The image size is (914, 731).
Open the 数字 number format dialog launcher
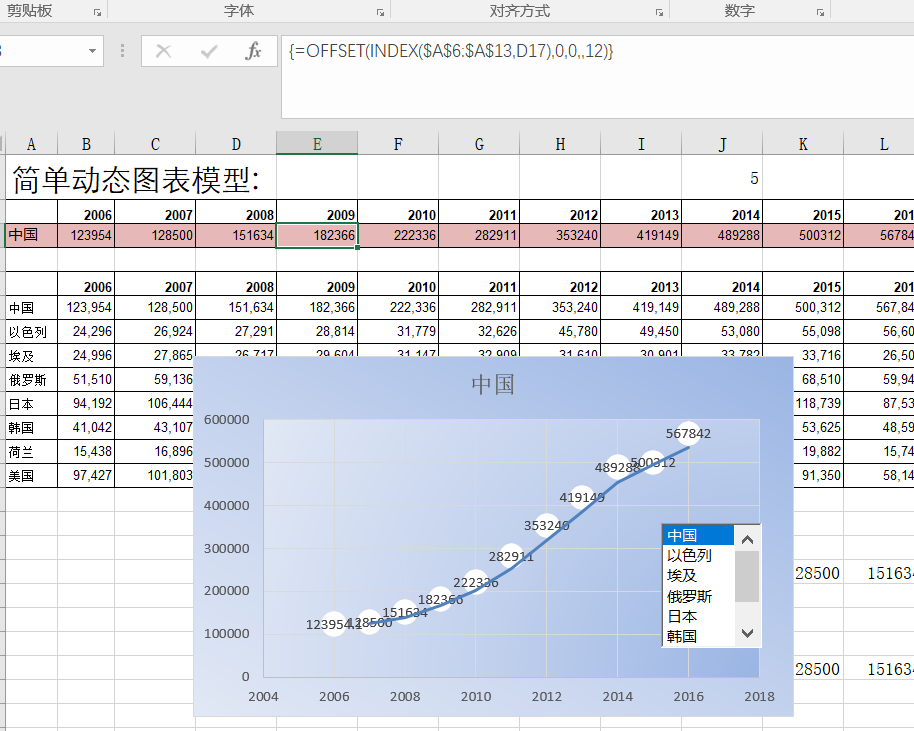point(820,13)
